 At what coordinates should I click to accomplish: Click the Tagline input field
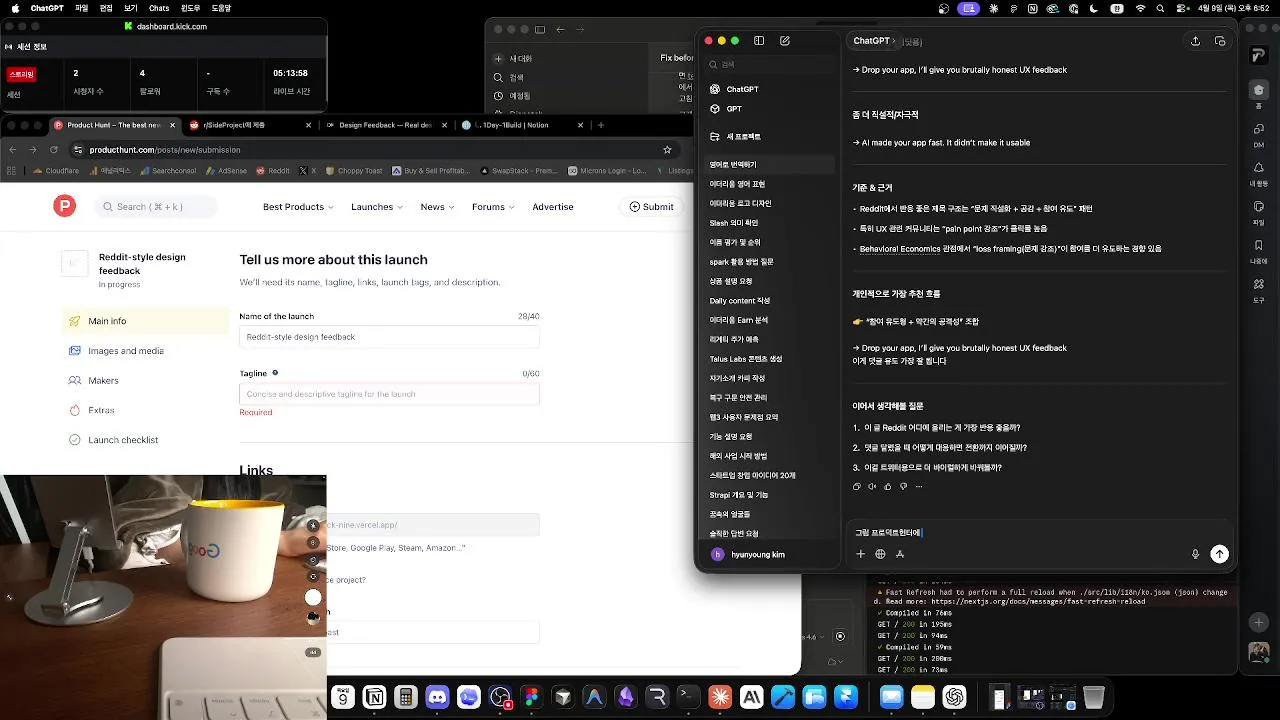point(389,394)
